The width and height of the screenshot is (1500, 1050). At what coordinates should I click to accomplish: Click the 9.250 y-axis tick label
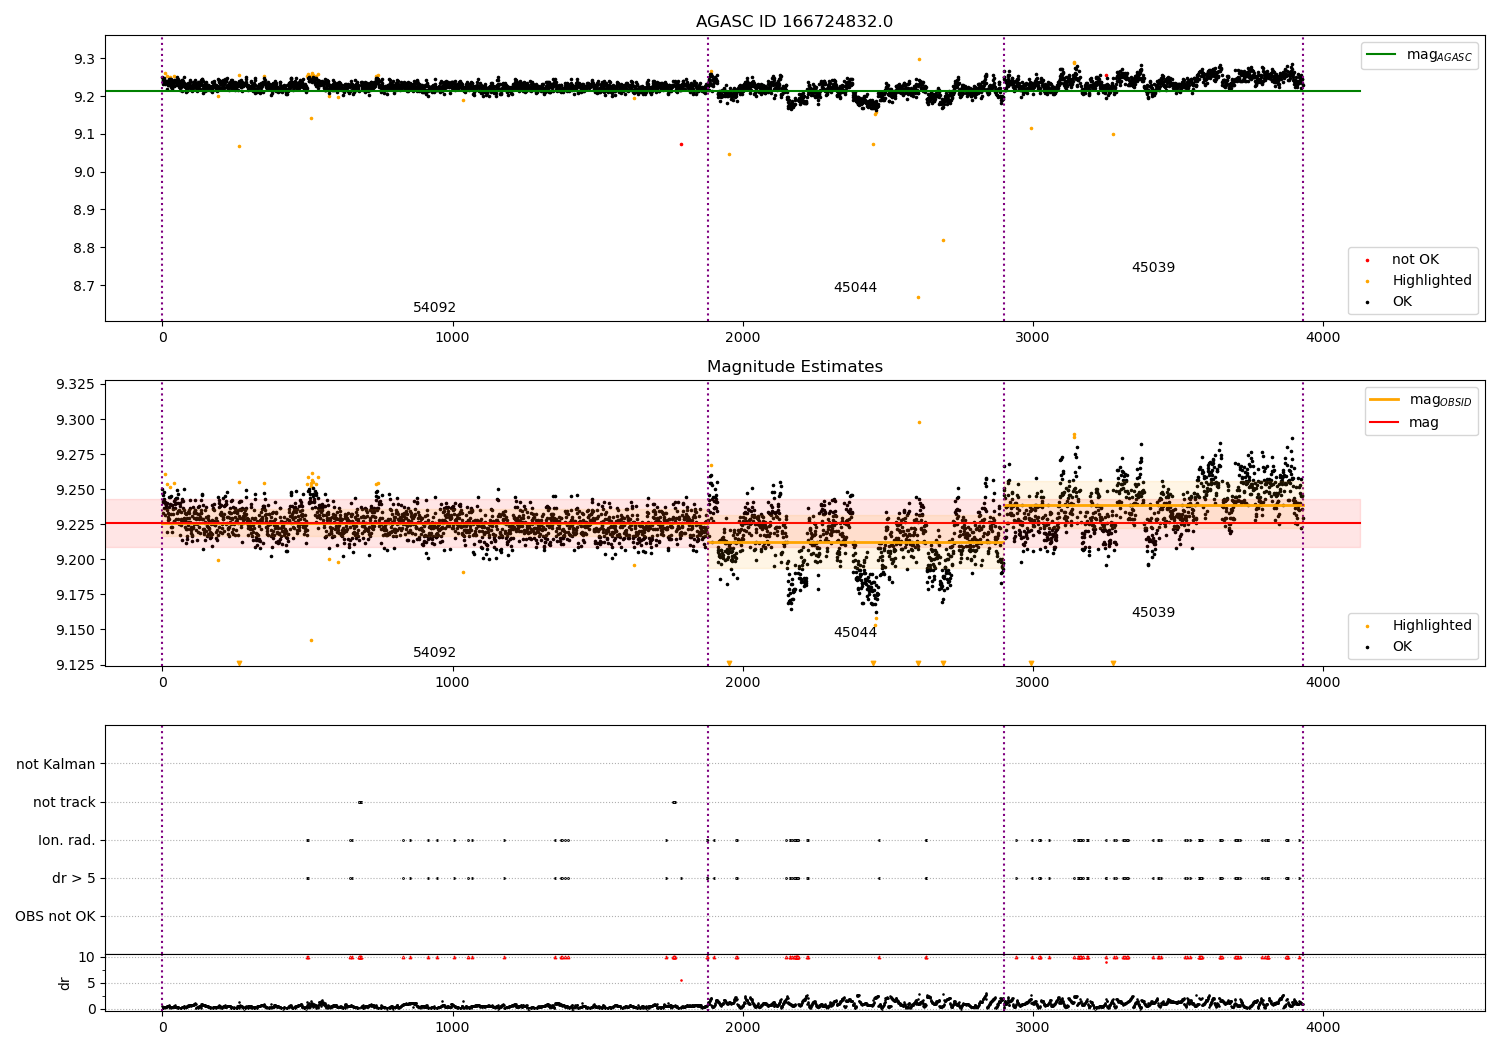(x=76, y=490)
